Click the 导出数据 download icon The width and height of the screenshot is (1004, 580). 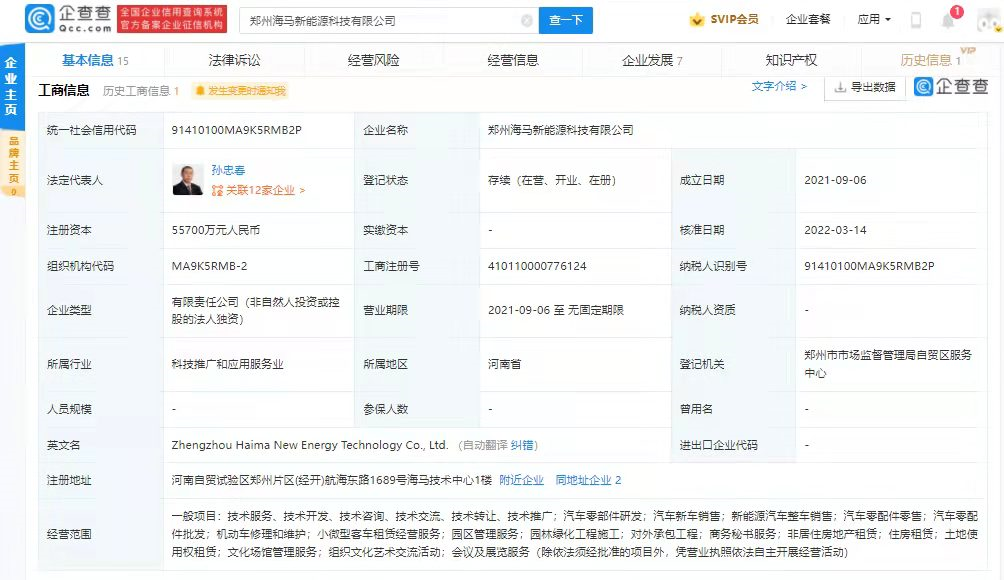click(x=840, y=87)
